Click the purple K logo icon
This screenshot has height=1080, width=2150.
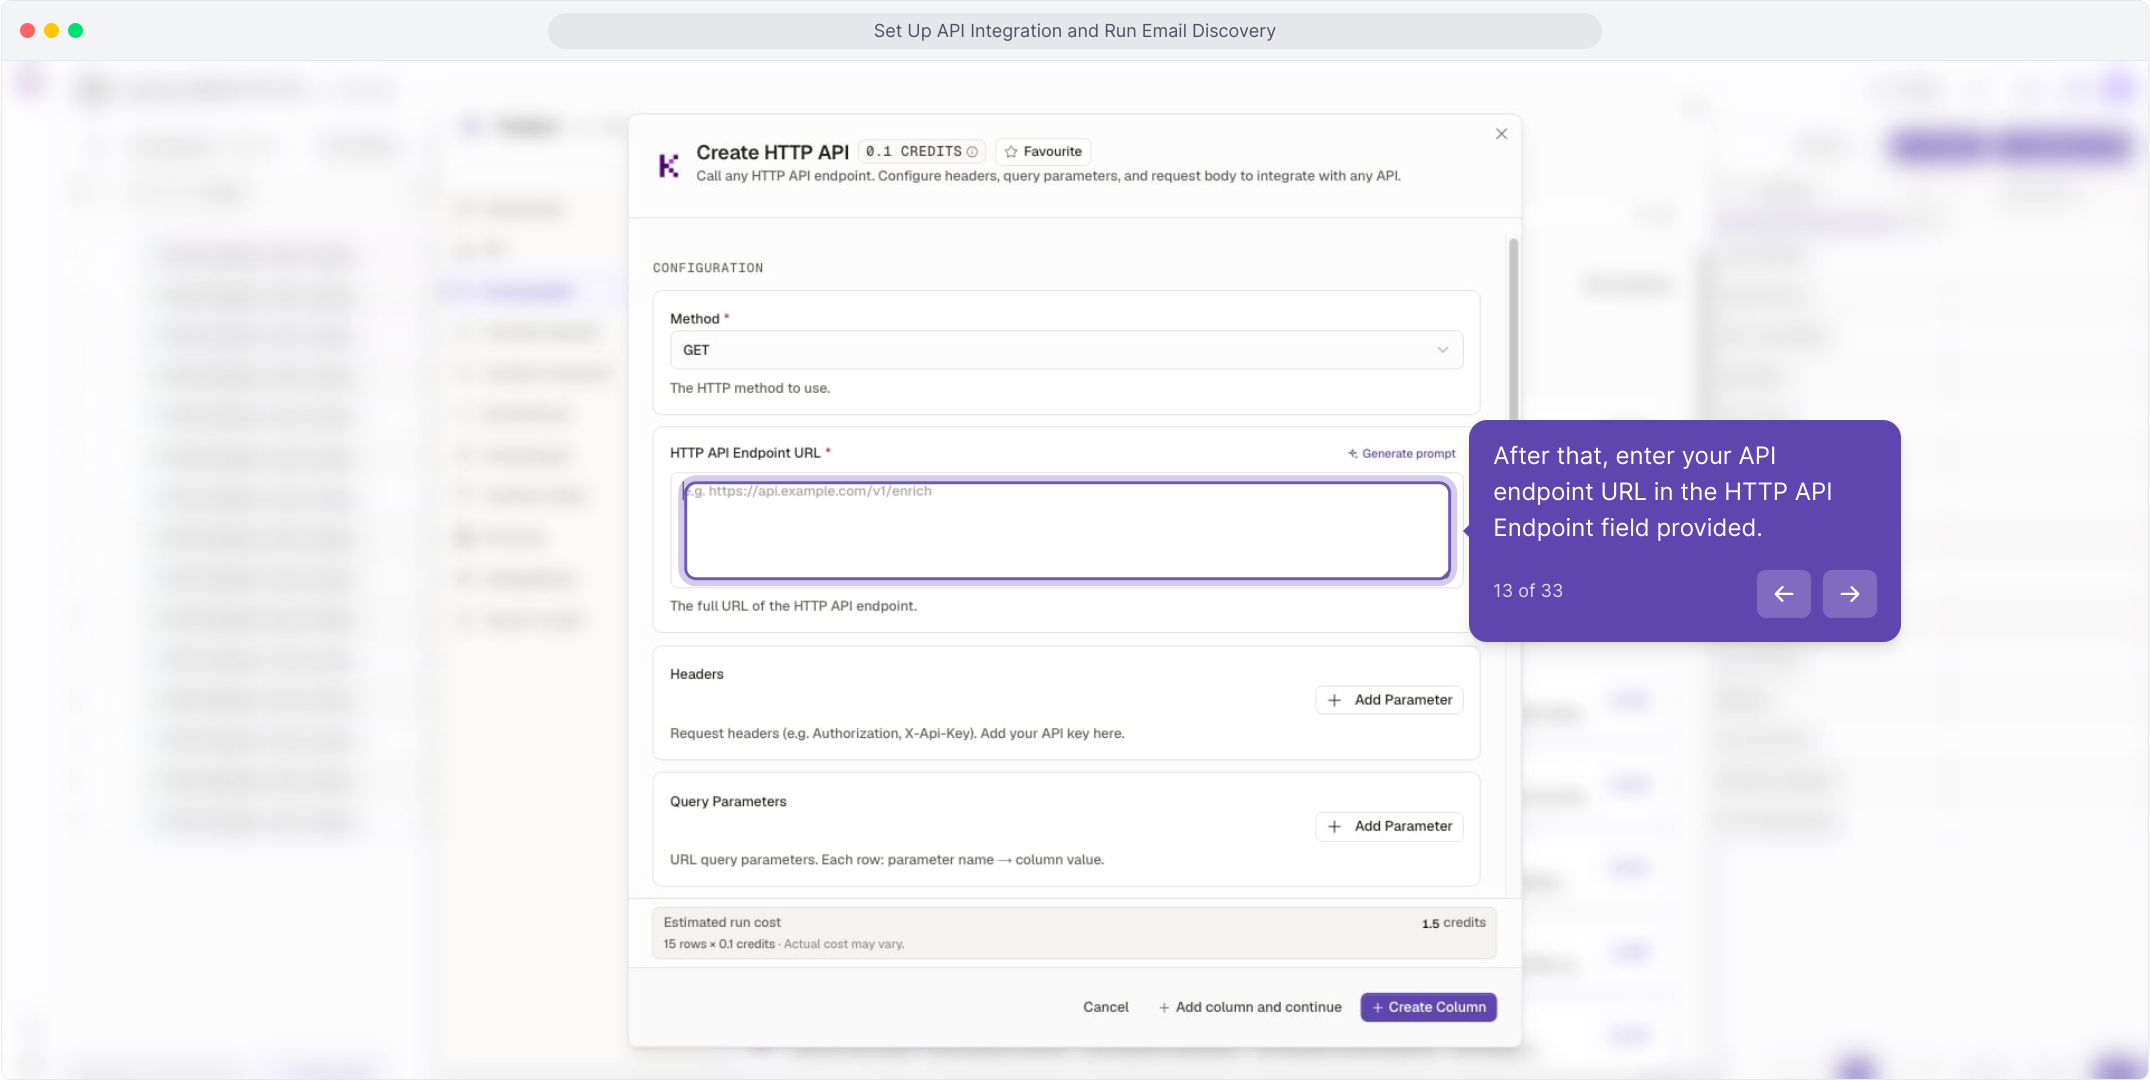point(668,165)
